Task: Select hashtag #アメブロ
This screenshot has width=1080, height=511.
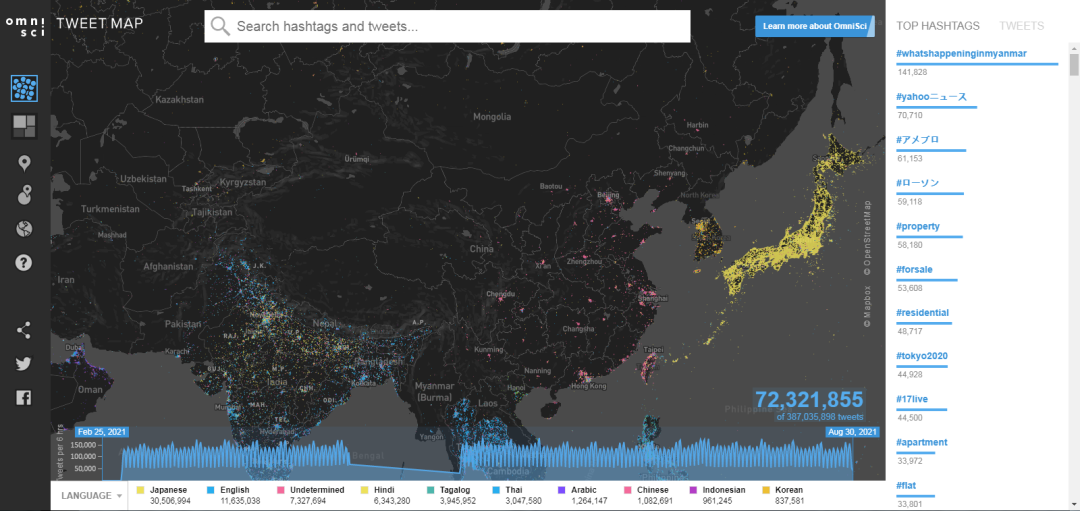Action: (917, 140)
